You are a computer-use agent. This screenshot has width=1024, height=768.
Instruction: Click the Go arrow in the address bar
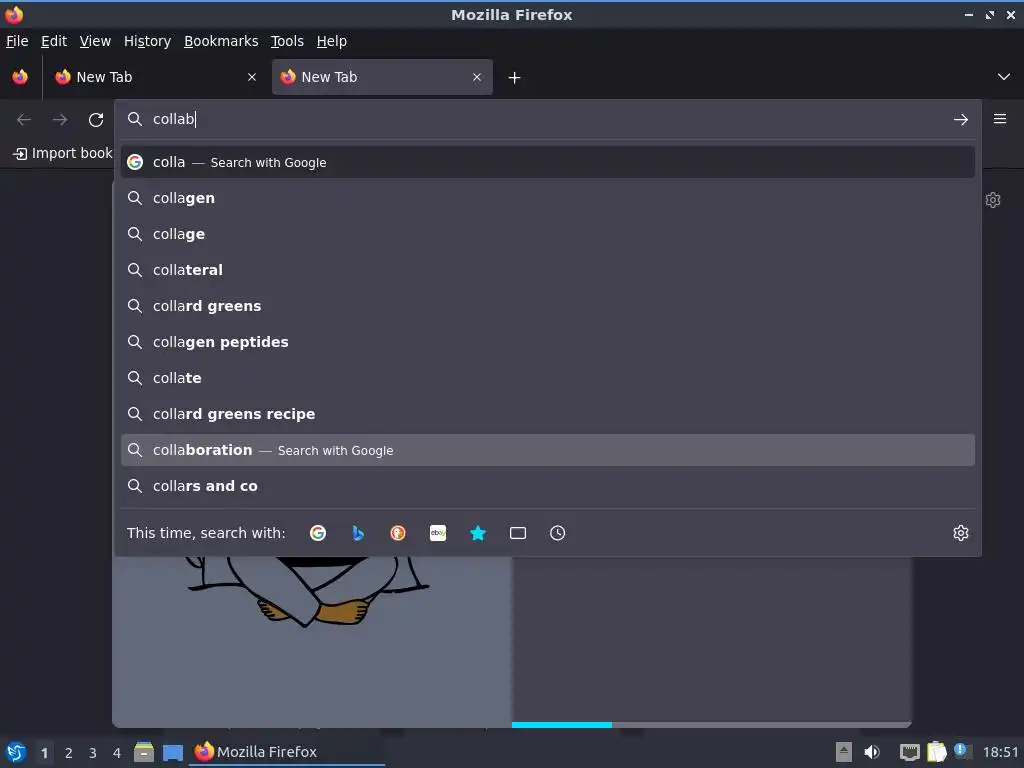961,120
